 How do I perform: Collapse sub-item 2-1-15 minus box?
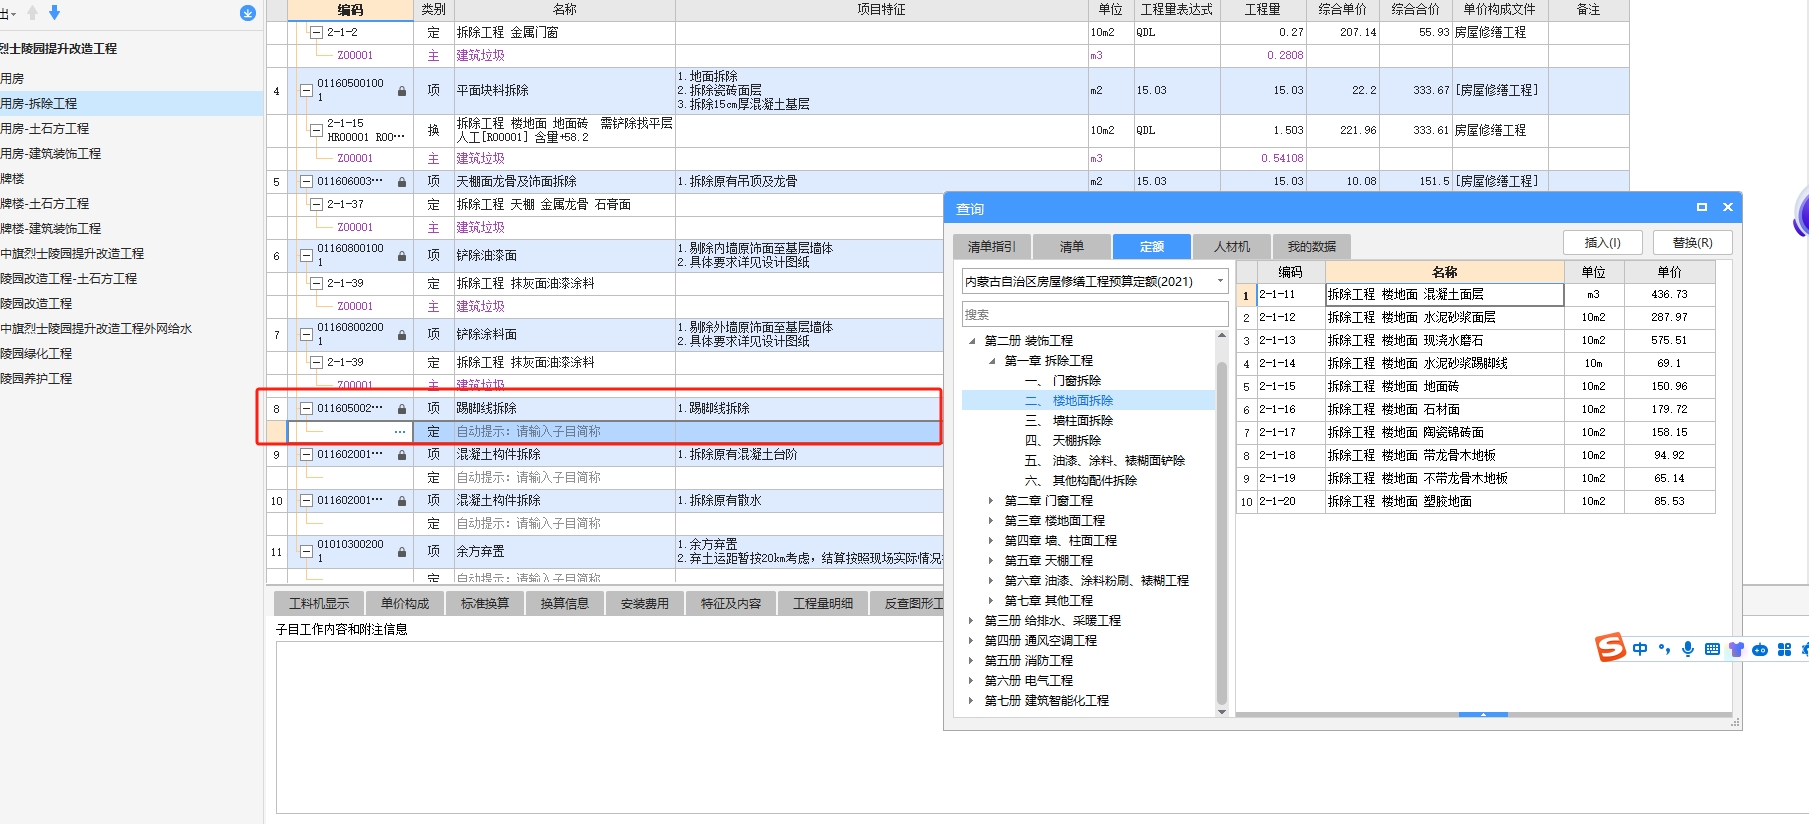pos(316,130)
